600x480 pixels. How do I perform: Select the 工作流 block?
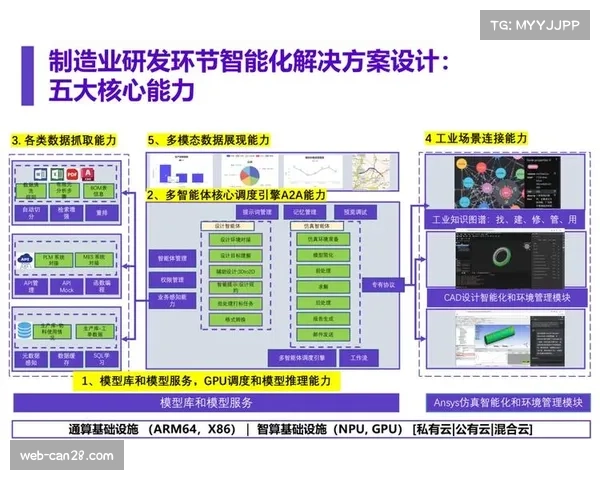(359, 358)
